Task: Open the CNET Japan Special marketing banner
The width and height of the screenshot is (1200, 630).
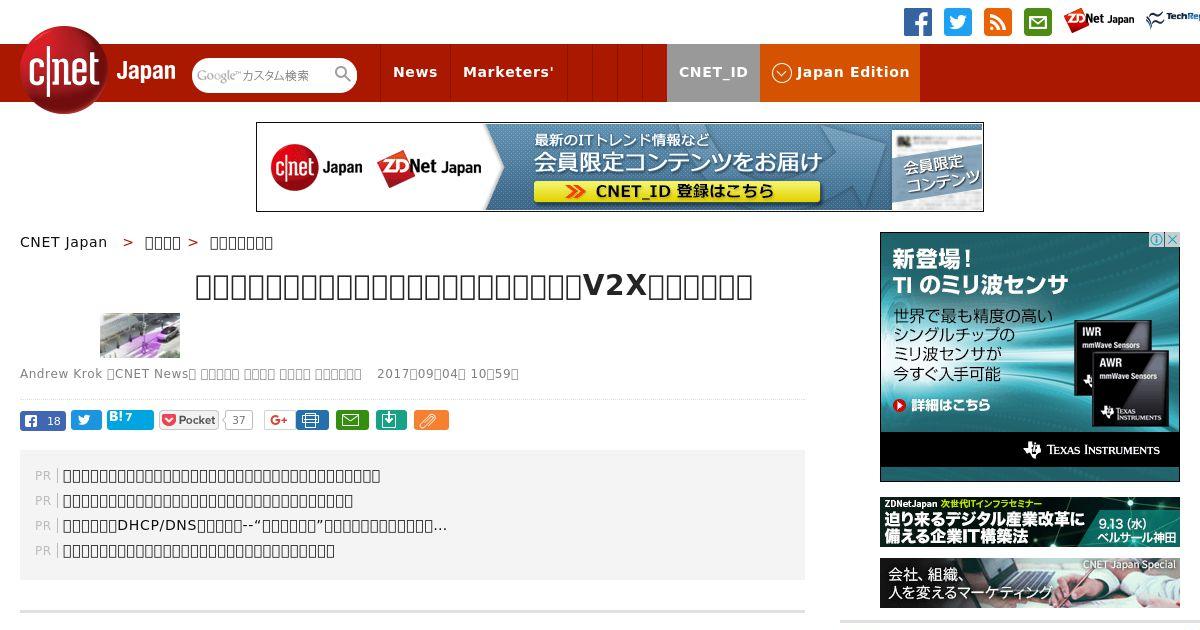Action: click(1030, 583)
